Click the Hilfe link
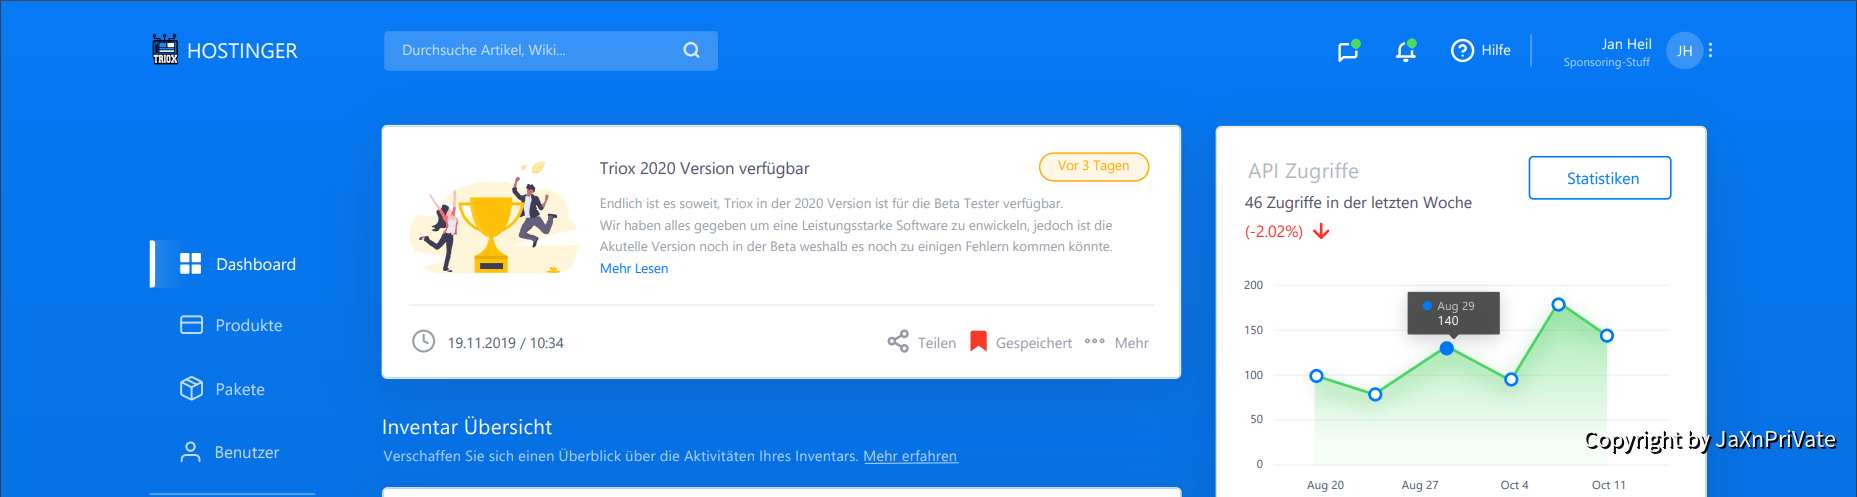Screen dimensions: 1857x497 1496,50
